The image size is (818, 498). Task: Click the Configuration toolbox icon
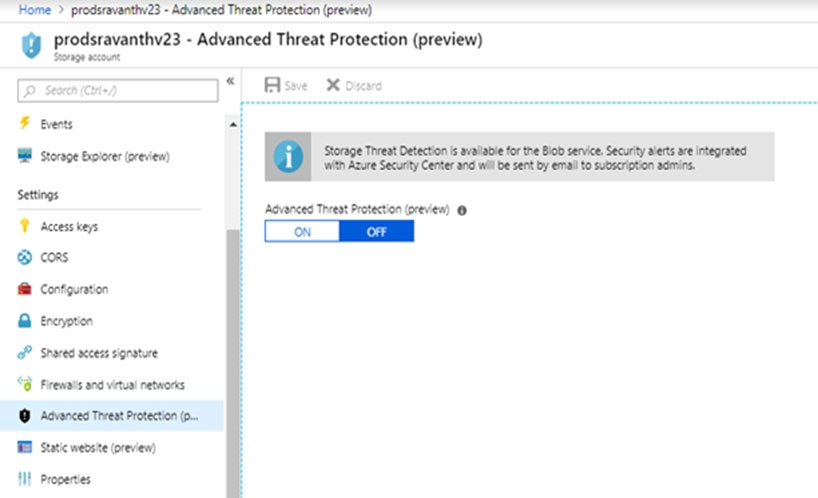pos(25,289)
